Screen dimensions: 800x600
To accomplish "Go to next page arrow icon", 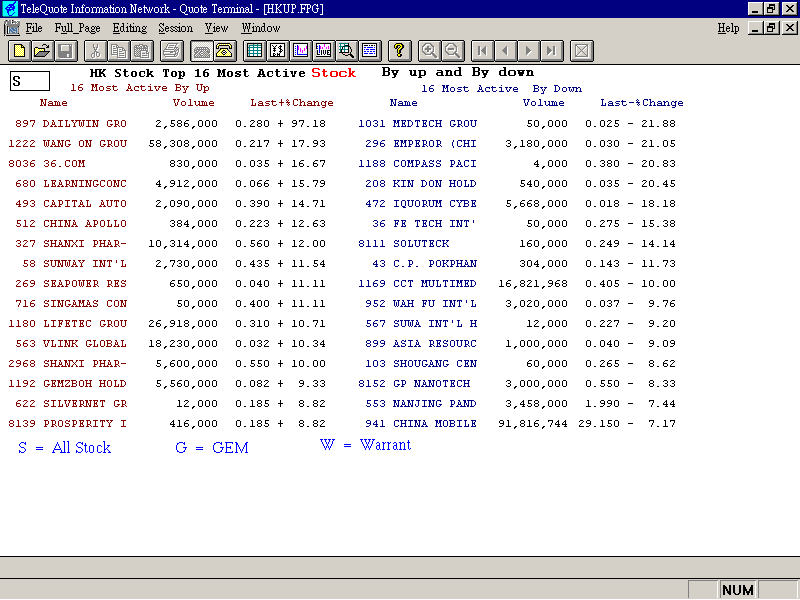I will pyautogui.click(x=529, y=51).
